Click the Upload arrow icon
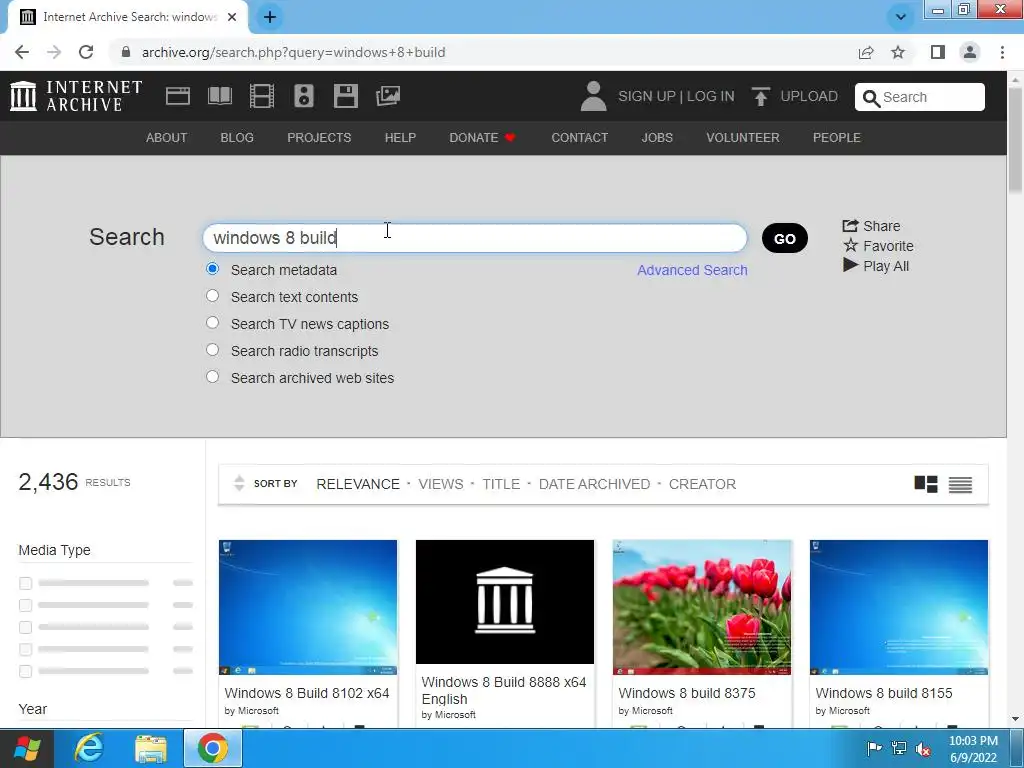Image resolution: width=1024 pixels, height=768 pixels. tap(760, 97)
